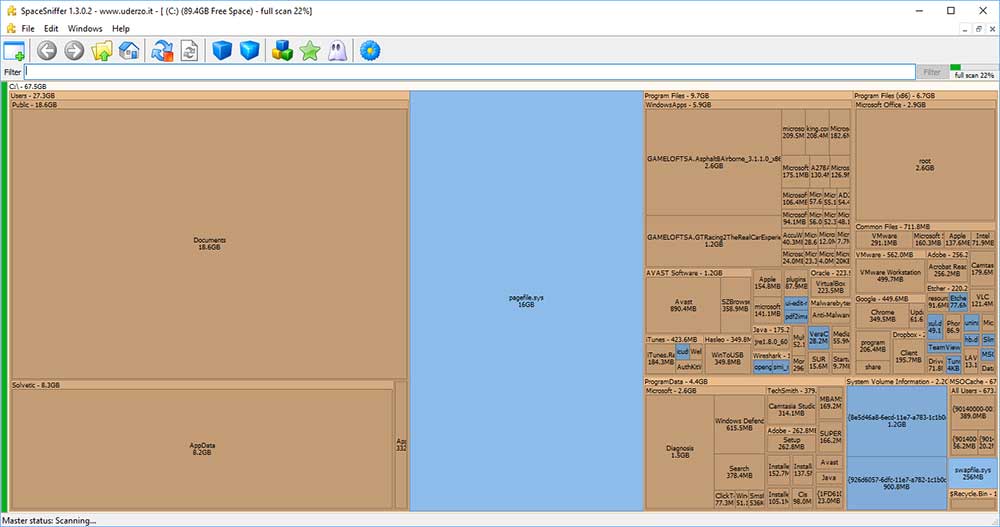1000x527 pixels.
Task: Select the pagefile.sys 16GB block
Action: (x=526, y=301)
